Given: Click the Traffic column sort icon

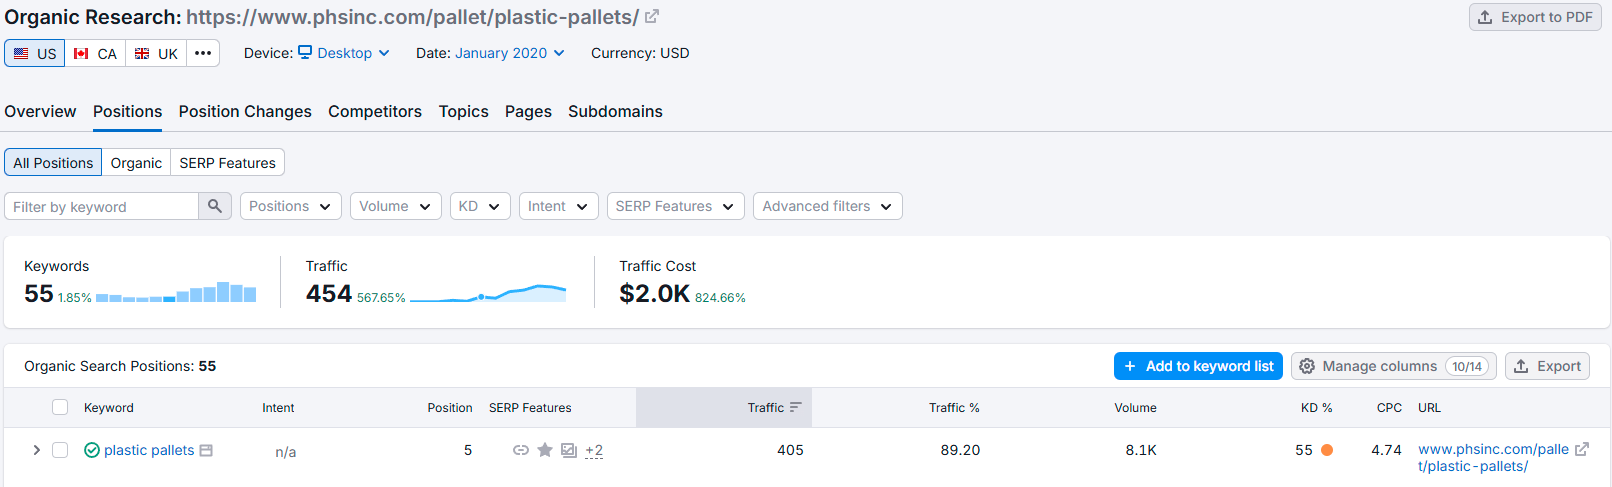Looking at the screenshot, I should pyautogui.click(x=796, y=407).
